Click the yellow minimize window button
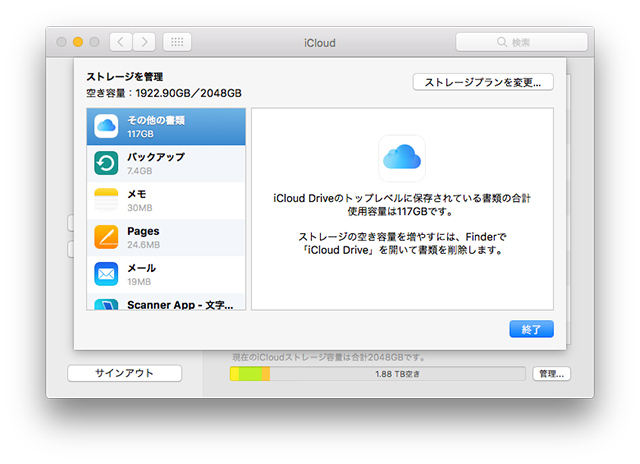The width and height of the screenshot is (640, 464). point(78,42)
